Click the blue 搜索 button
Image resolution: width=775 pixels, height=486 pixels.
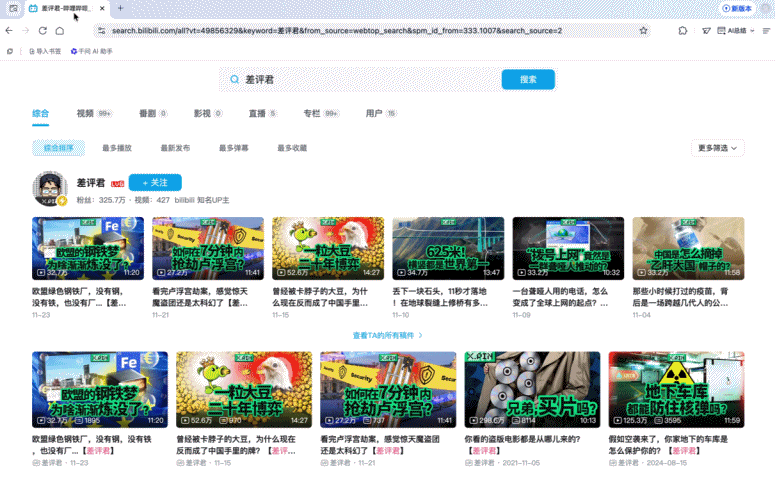pyautogui.click(x=528, y=80)
